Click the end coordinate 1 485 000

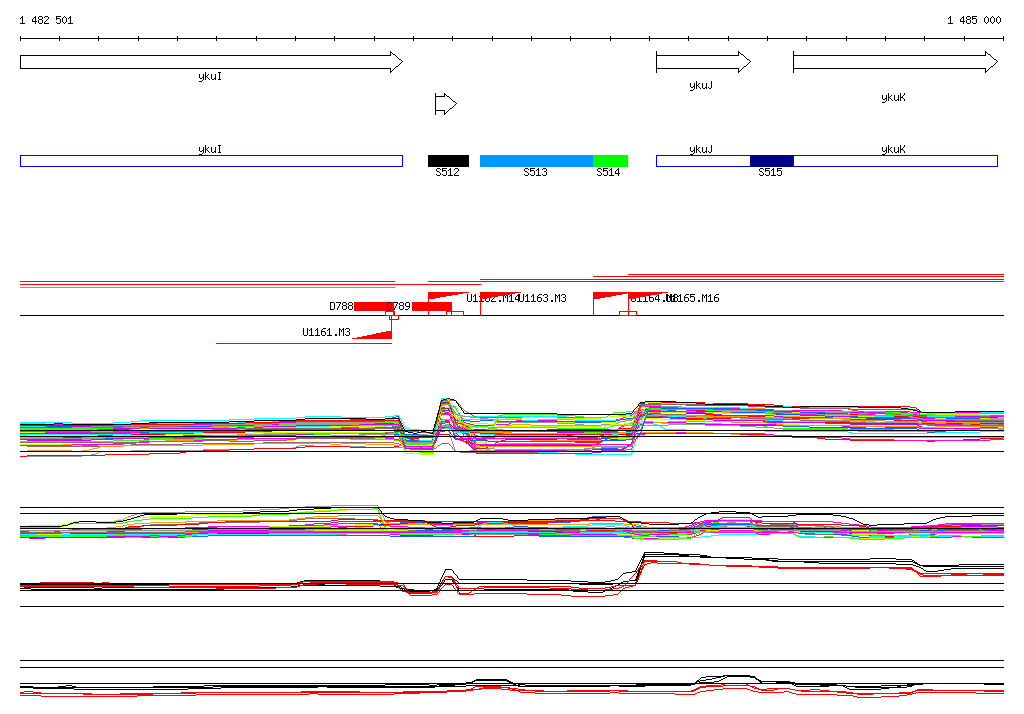tap(974, 20)
